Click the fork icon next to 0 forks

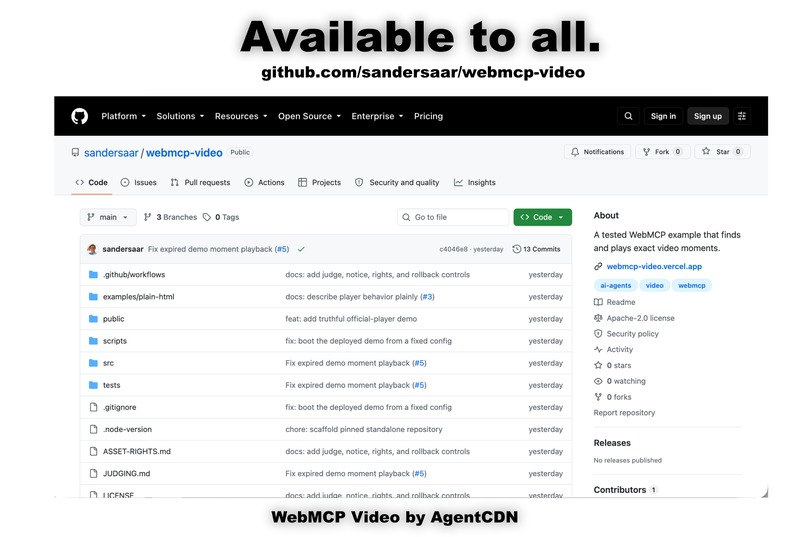[x=598, y=397]
